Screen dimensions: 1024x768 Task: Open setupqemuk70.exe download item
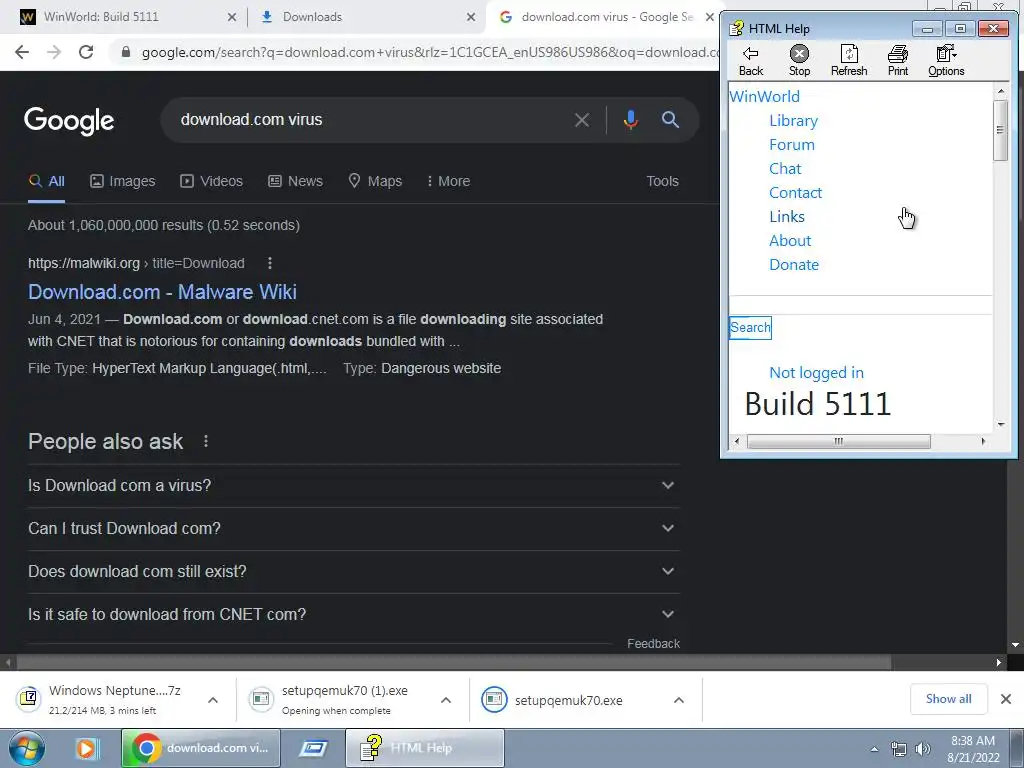tap(568, 700)
